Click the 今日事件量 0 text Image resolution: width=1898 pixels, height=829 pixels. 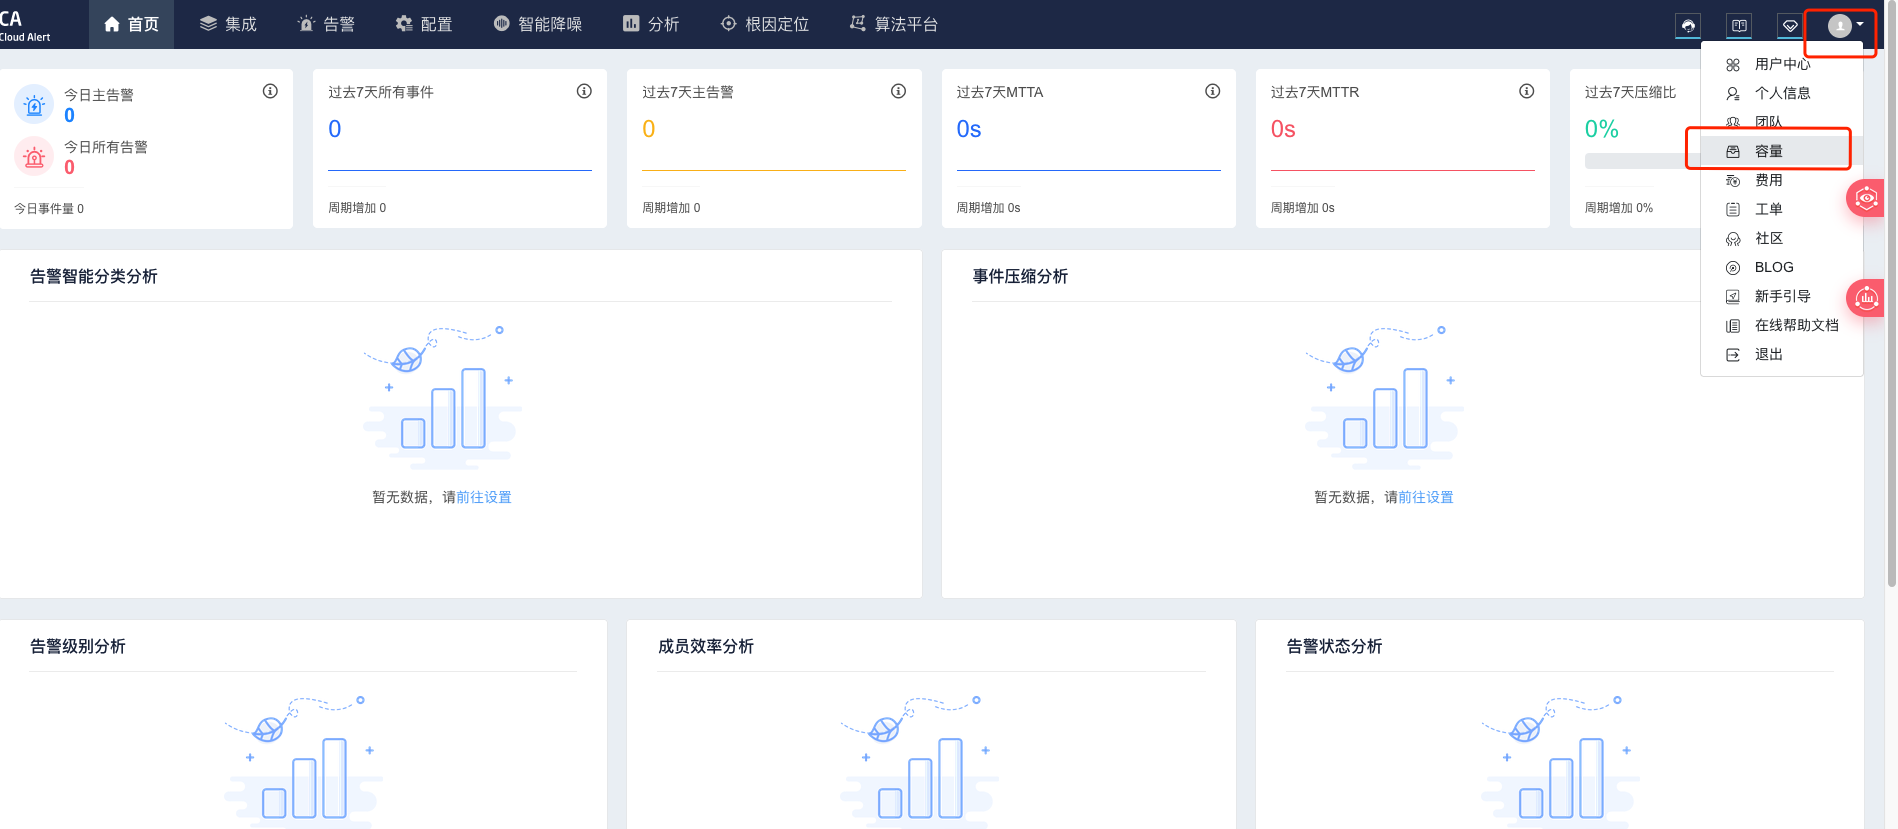[x=49, y=209]
